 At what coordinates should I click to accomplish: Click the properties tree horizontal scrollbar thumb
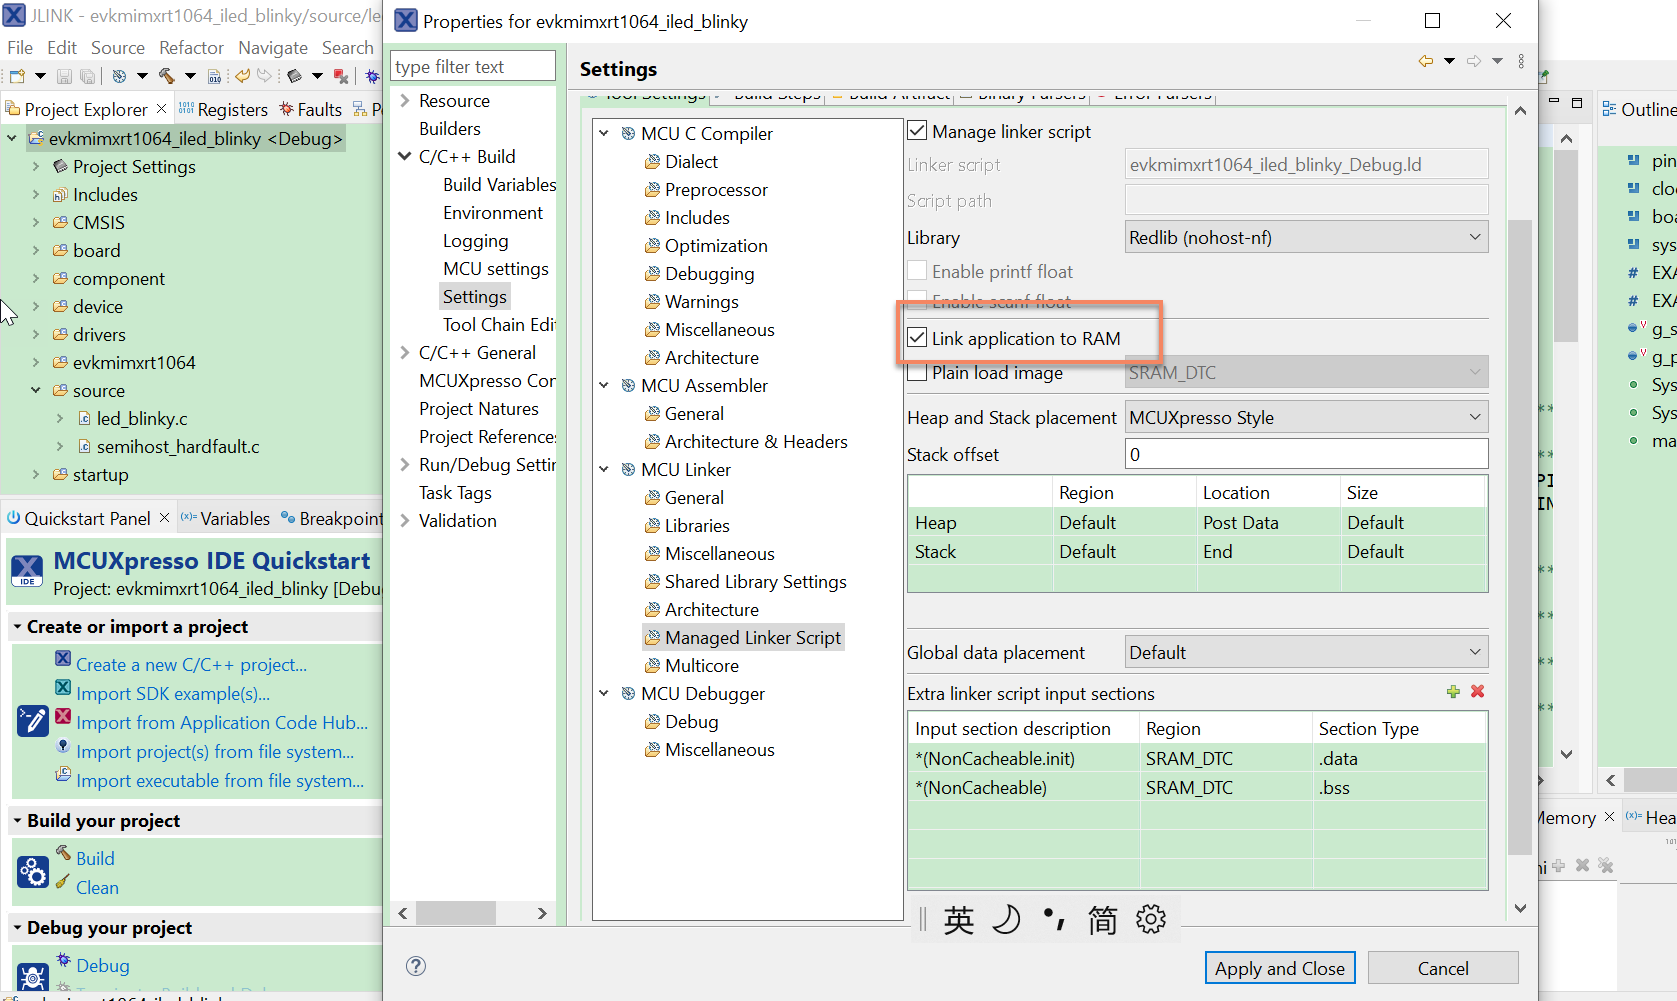click(456, 913)
